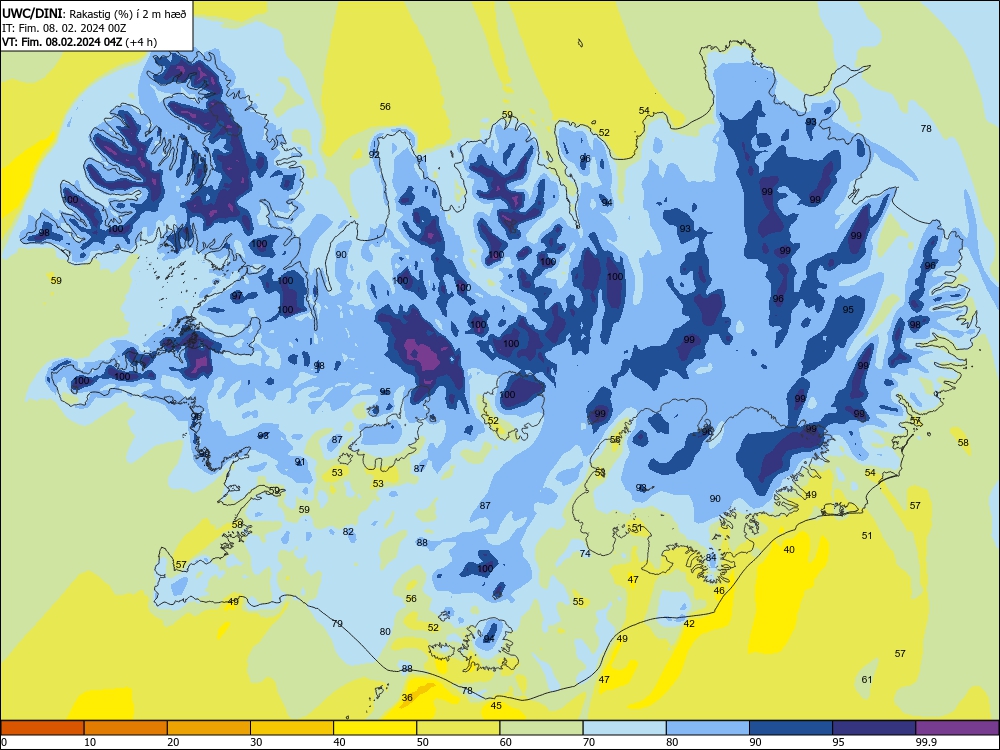Click the legend tick label 99.9
The width and height of the screenshot is (1000, 750).
tap(926, 742)
